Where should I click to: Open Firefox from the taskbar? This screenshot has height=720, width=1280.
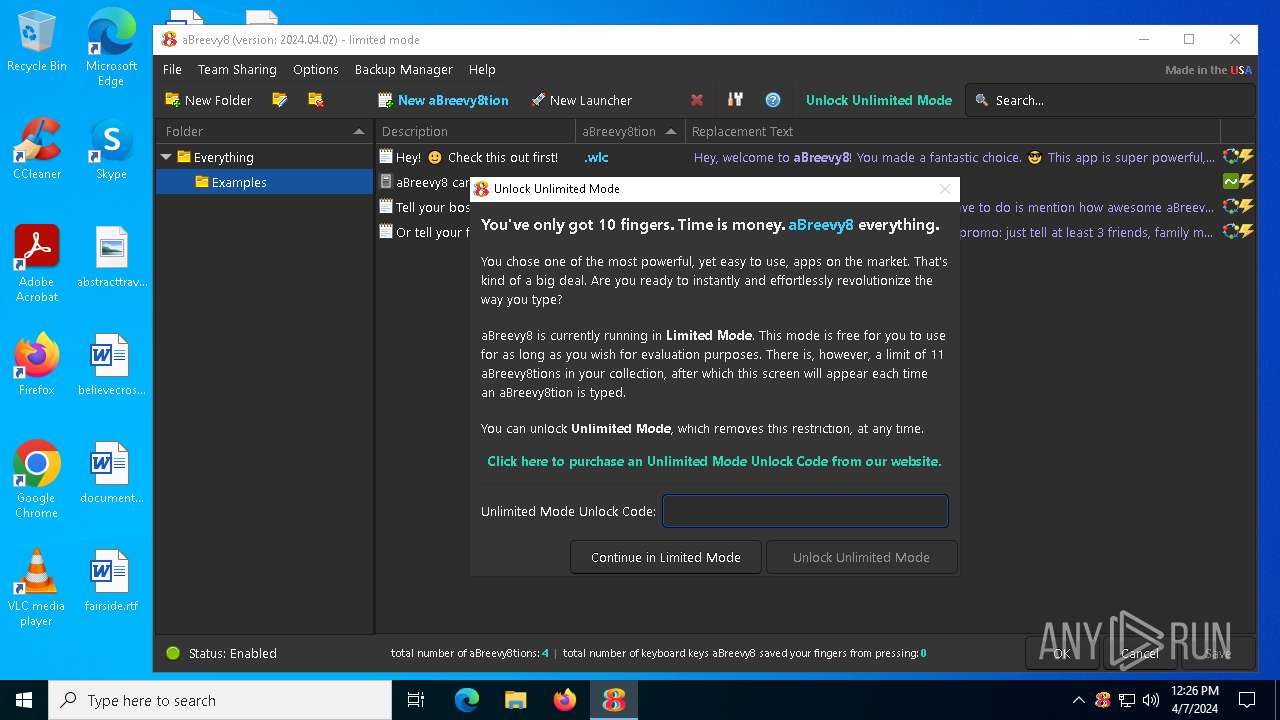[x=565, y=700]
